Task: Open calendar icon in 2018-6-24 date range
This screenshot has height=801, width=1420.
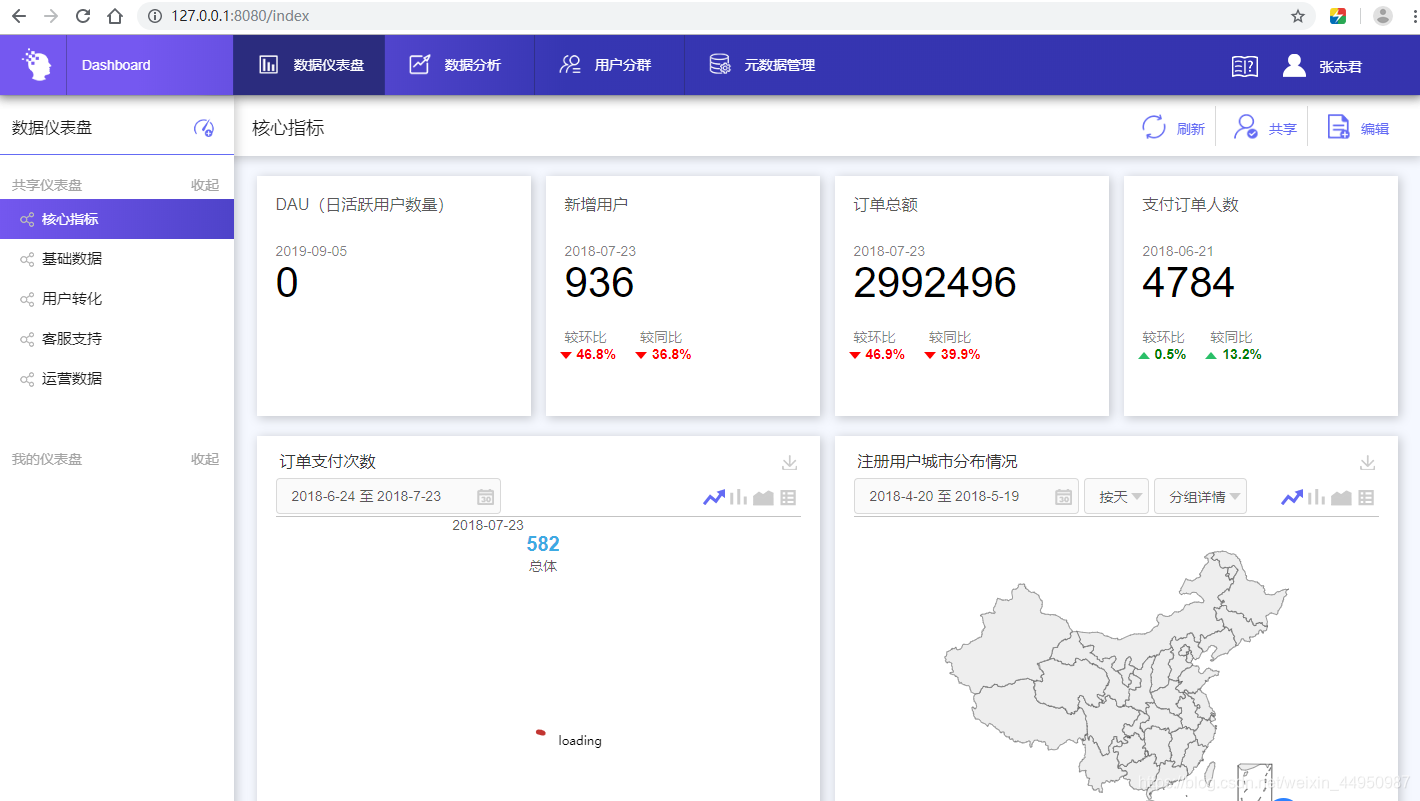Action: tap(485, 497)
